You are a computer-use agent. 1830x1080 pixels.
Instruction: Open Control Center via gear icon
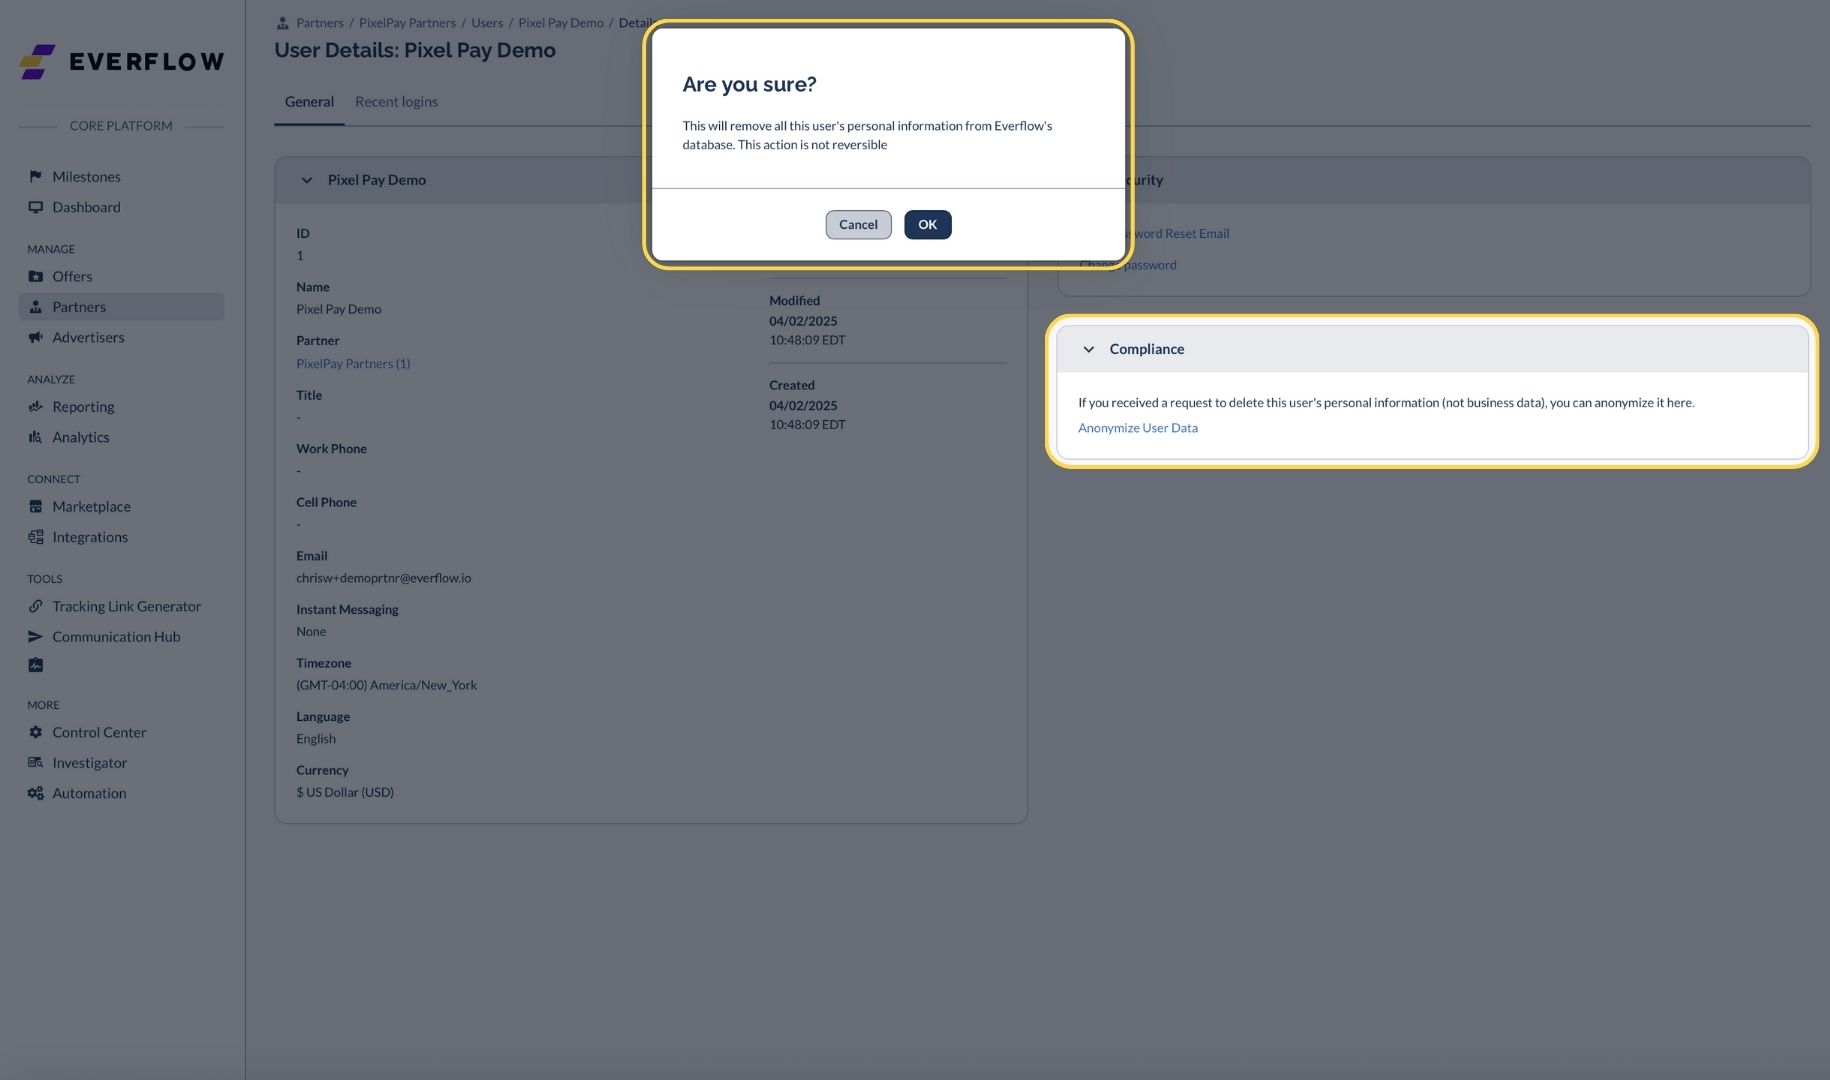[35, 733]
